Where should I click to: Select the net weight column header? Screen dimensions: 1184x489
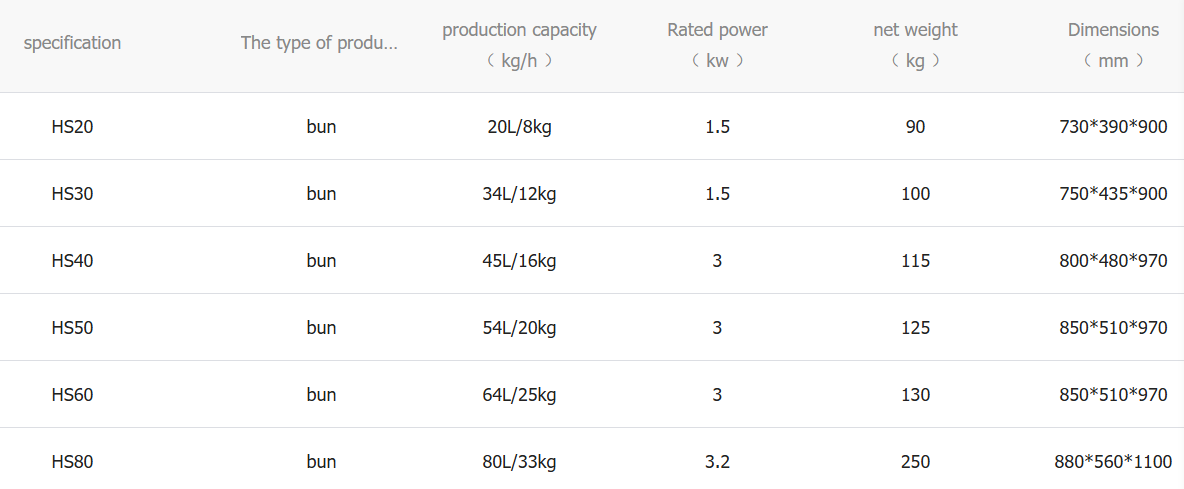pos(915,44)
